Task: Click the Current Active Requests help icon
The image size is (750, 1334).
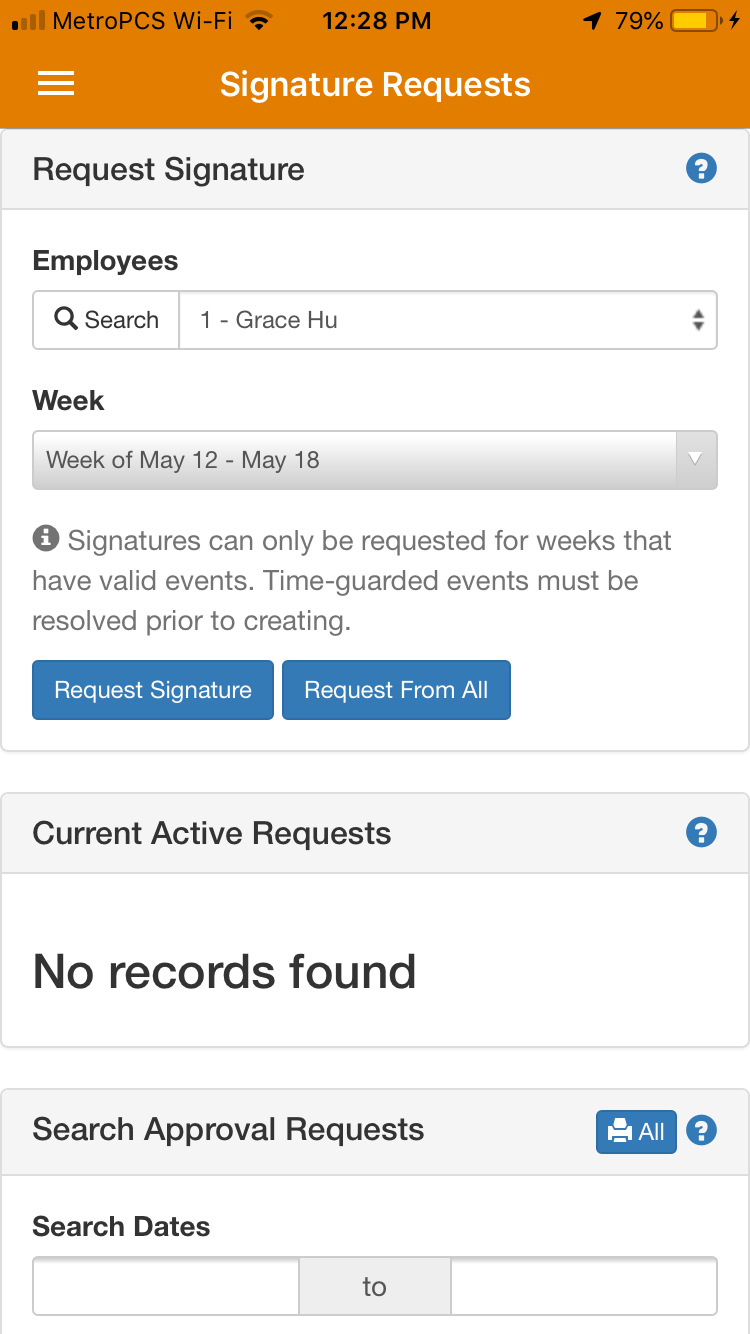Action: tap(701, 832)
